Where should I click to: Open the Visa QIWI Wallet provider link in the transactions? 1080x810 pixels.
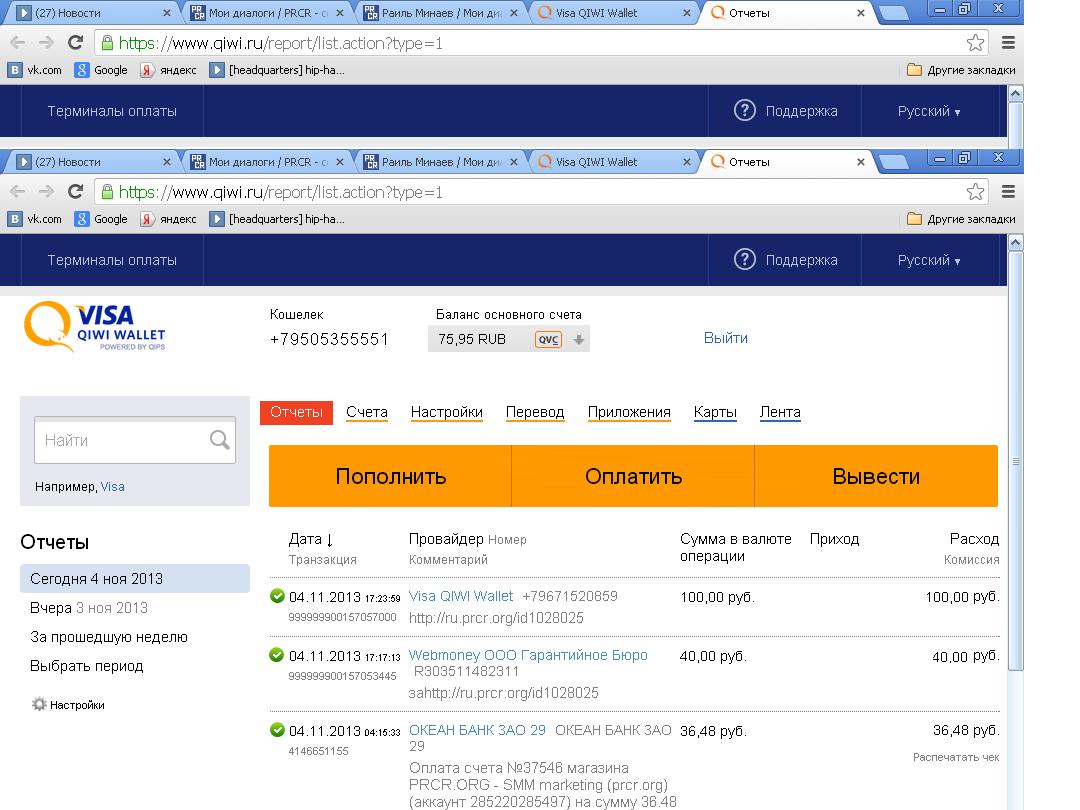(461, 596)
